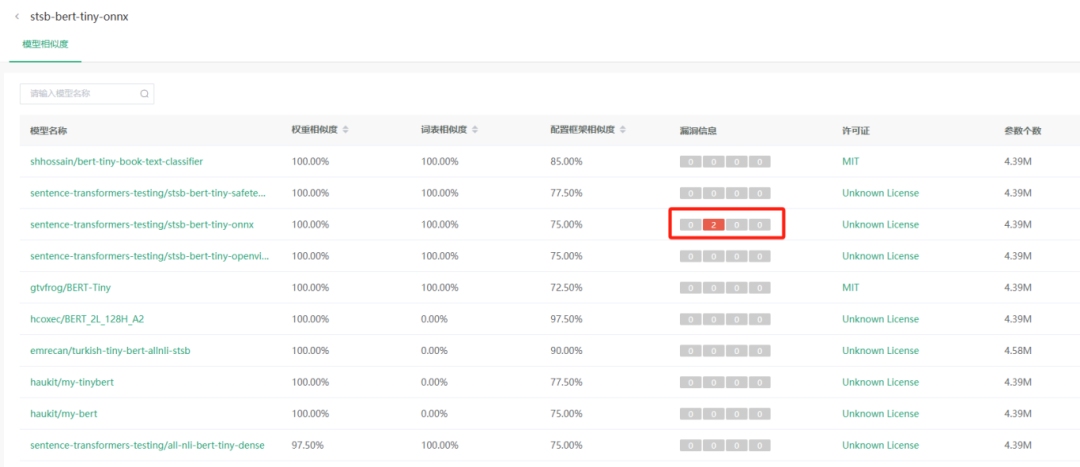The width and height of the screenshot is (1080, 467).
Task: Click the 0.00% vocab similarity for haukit/my-bert
Action: (435, 414)
